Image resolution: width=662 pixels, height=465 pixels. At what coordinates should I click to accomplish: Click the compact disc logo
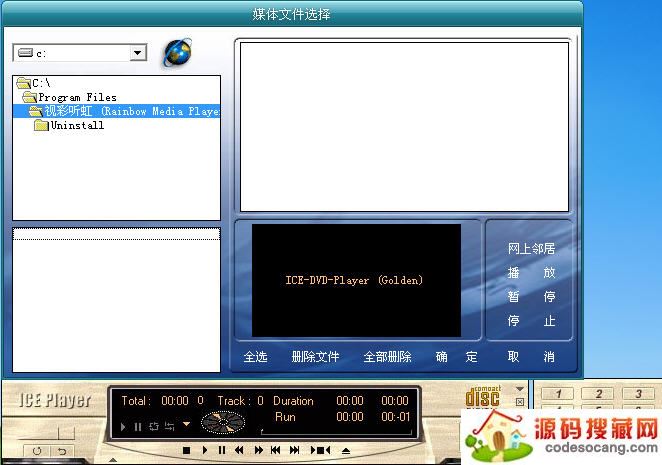pos(483,397)
